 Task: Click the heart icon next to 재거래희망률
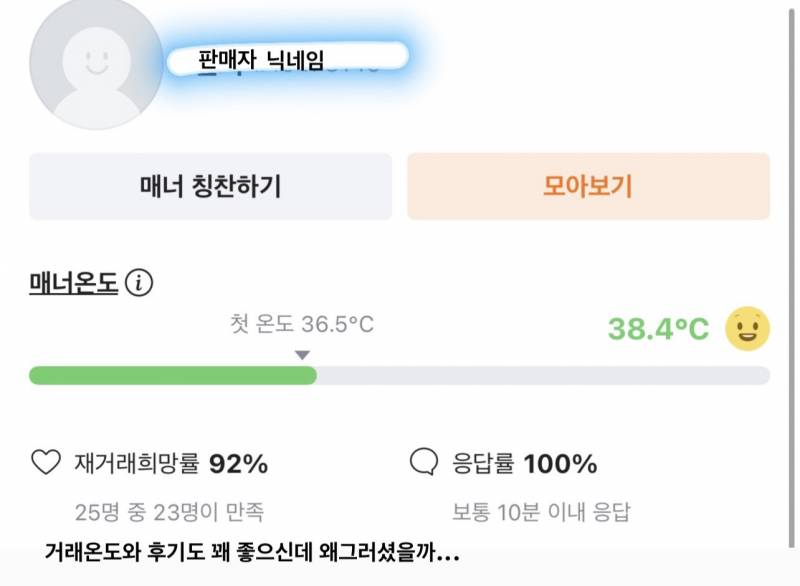click(46, 463)
